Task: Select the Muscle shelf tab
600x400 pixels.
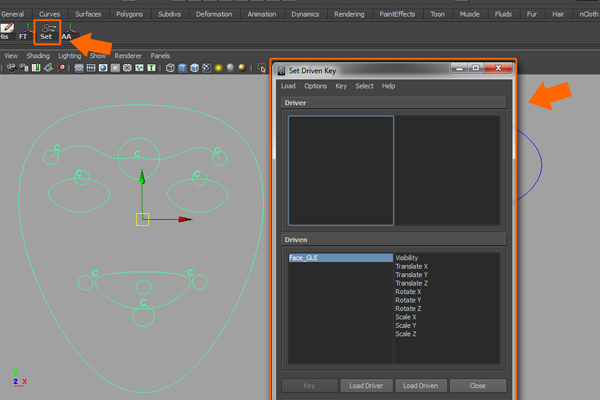Action: tap(470, 14)
